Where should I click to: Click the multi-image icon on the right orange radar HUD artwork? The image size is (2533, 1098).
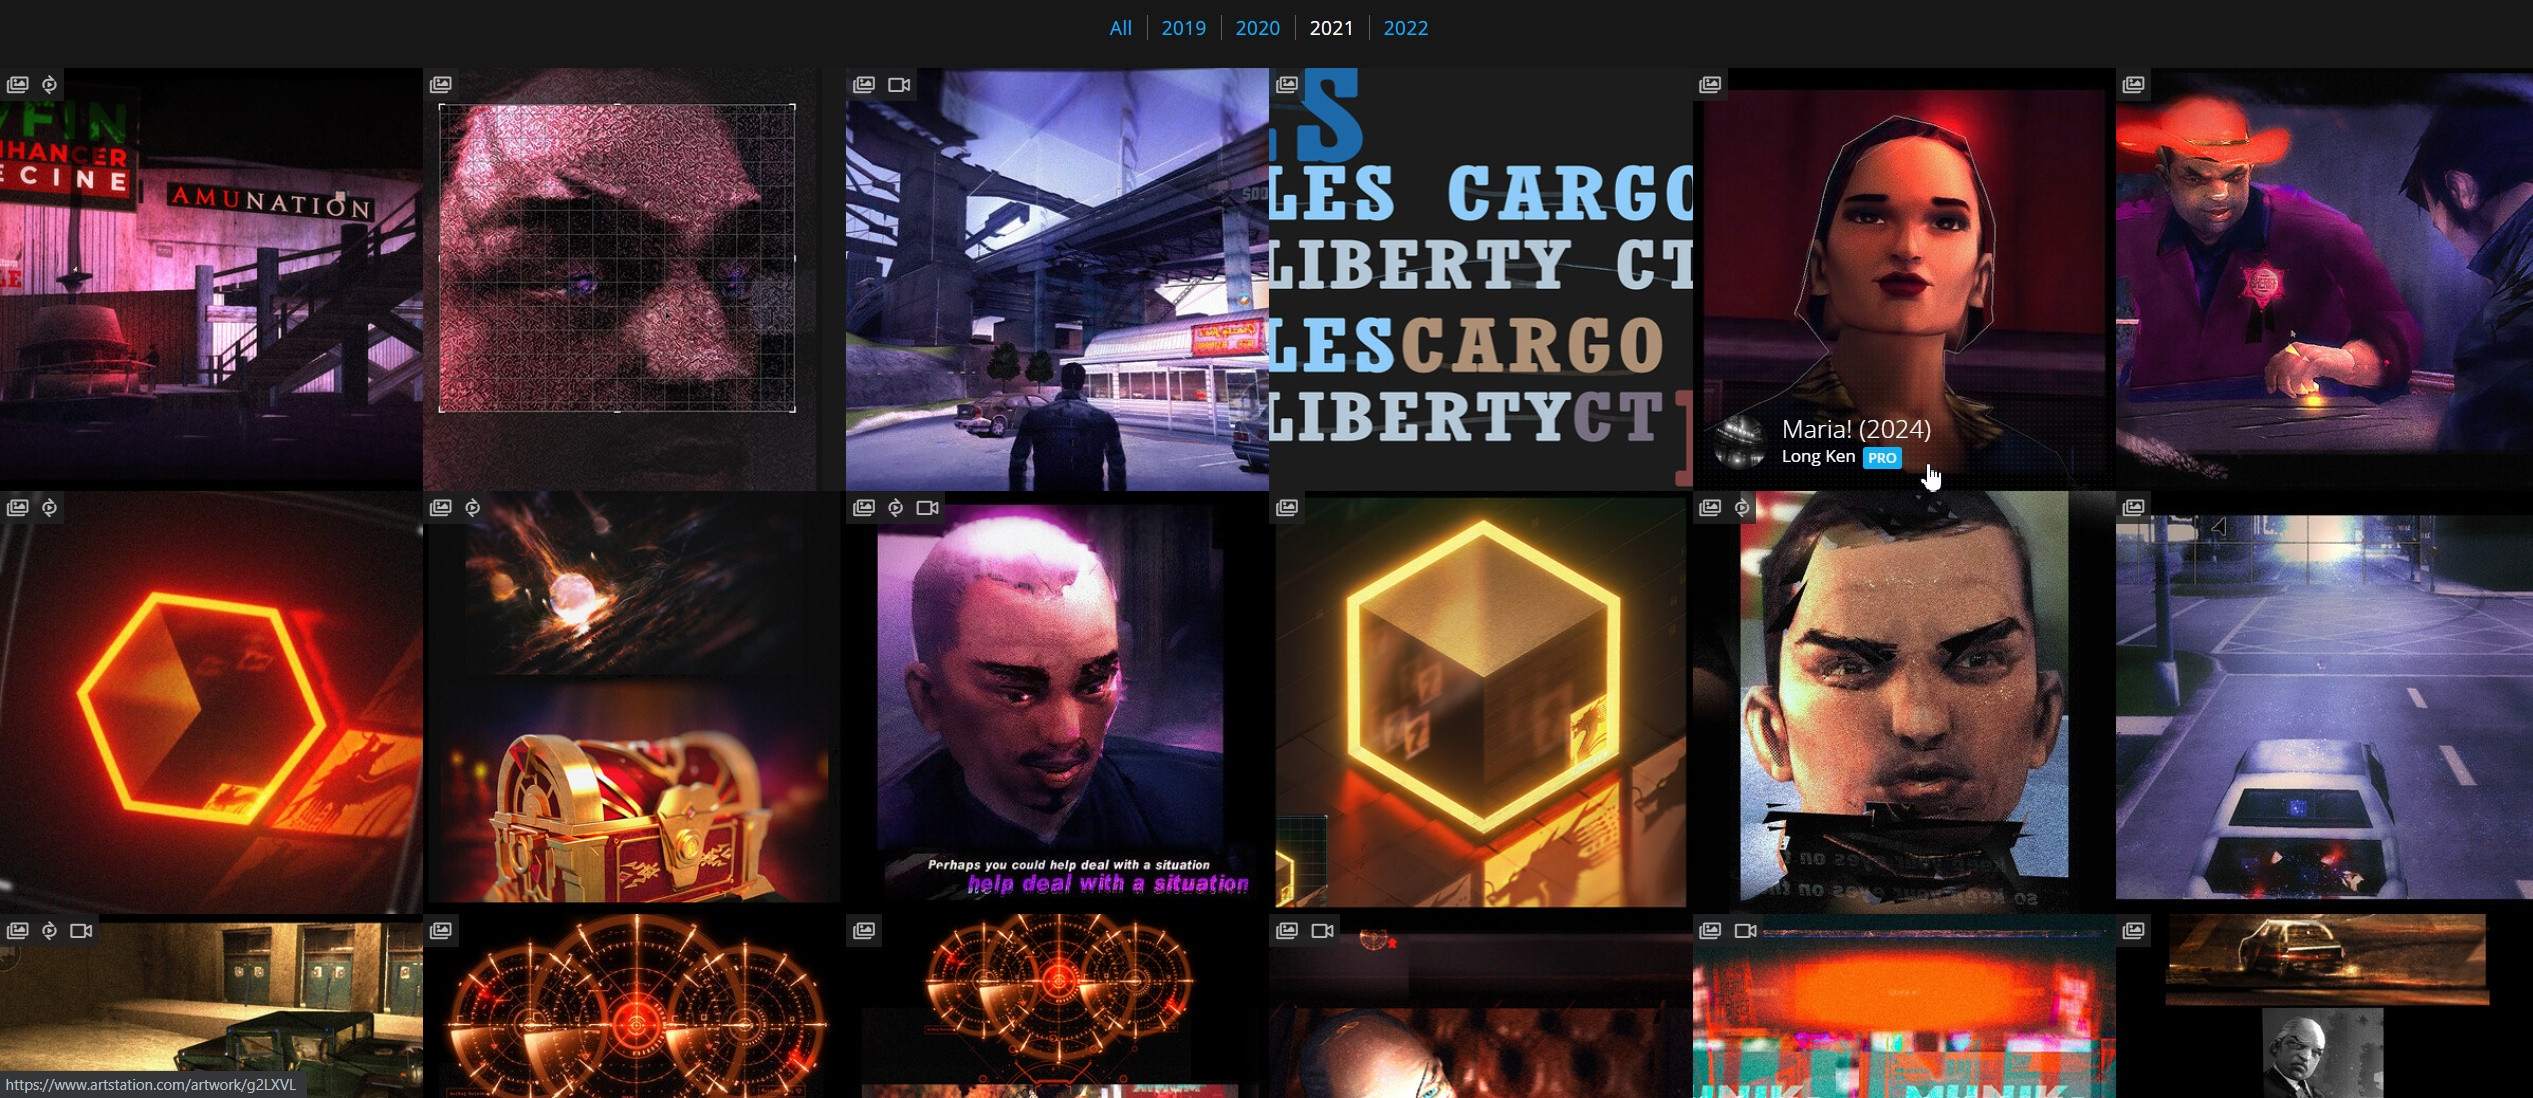coord(864,931)
